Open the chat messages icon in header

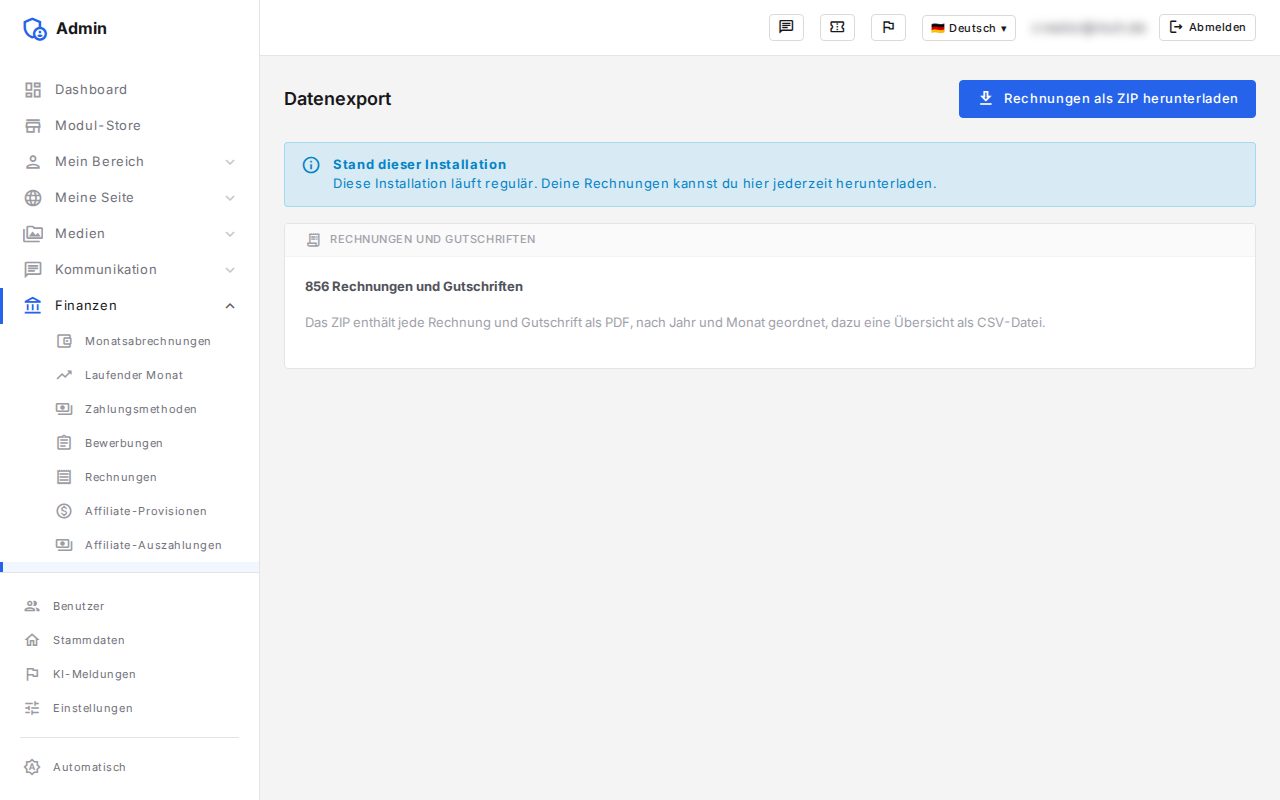coord(786,27)
